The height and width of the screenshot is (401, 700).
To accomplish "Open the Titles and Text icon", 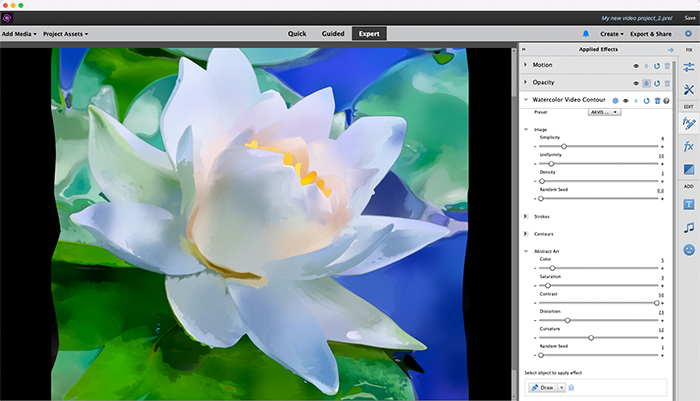I will point(688,205).
